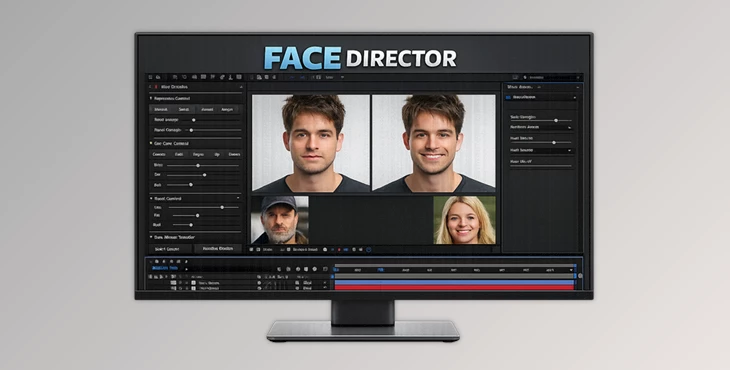Open the right panel dropdown with the blue icon
730x370 pixels.
point(541,97)
